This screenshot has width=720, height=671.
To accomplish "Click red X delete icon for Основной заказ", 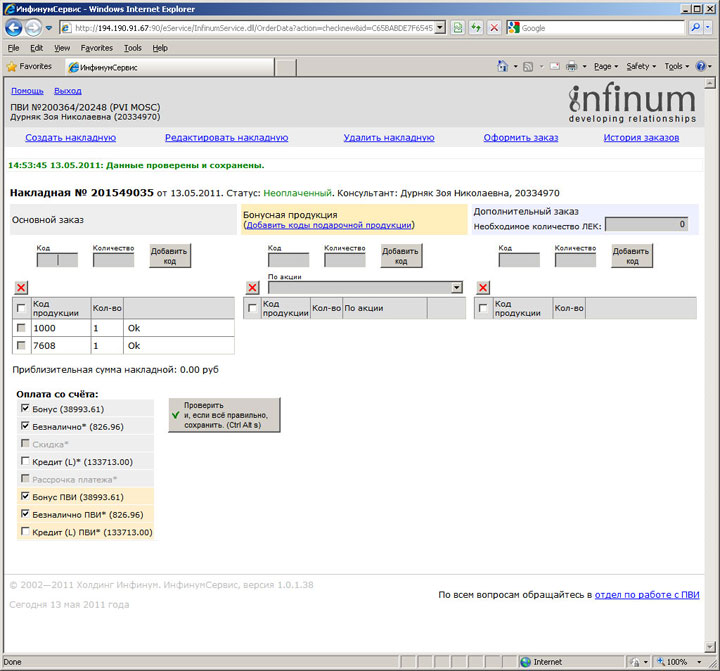I will pos(21,288).
